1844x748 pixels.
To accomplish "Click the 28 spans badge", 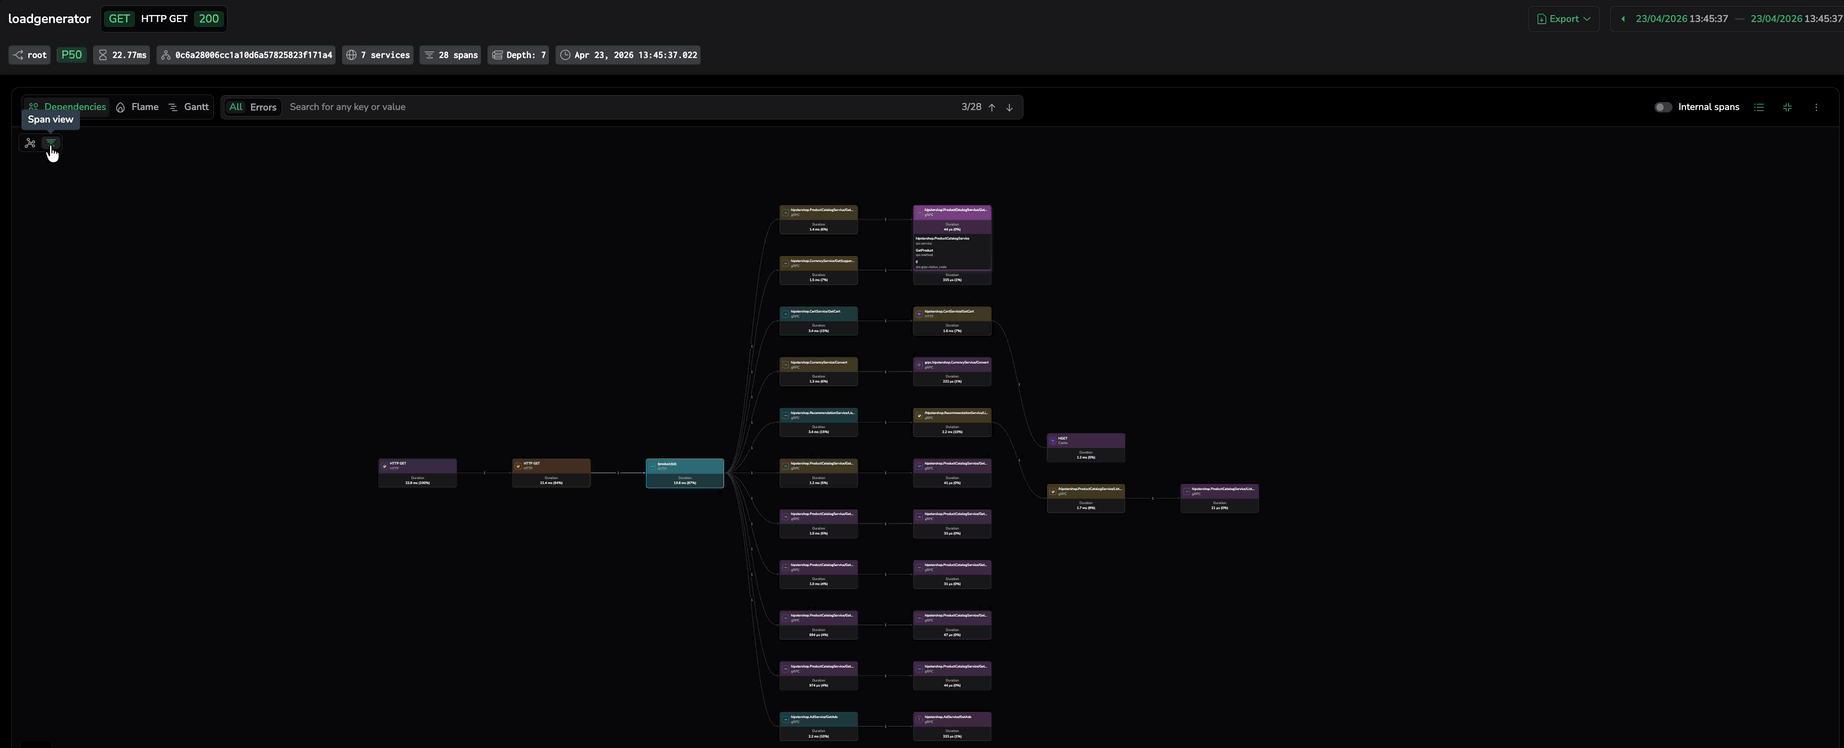I will pos(450,55).
